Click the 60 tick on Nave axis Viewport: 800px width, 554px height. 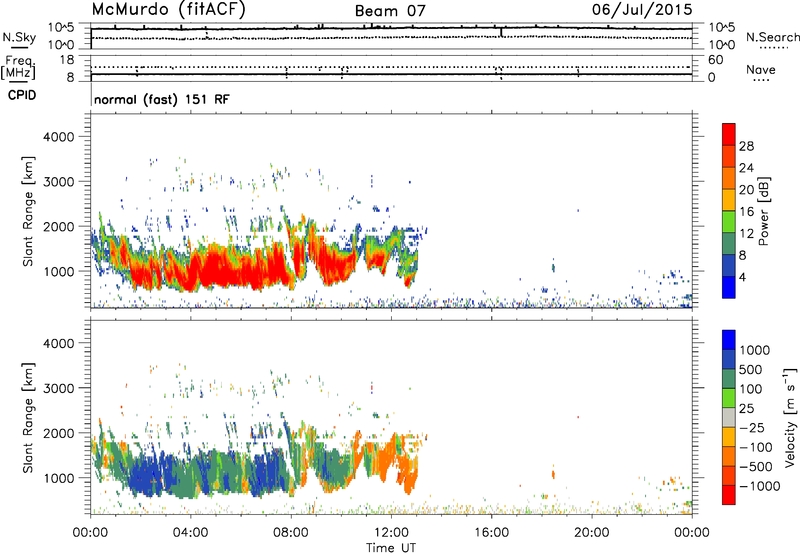715,60
